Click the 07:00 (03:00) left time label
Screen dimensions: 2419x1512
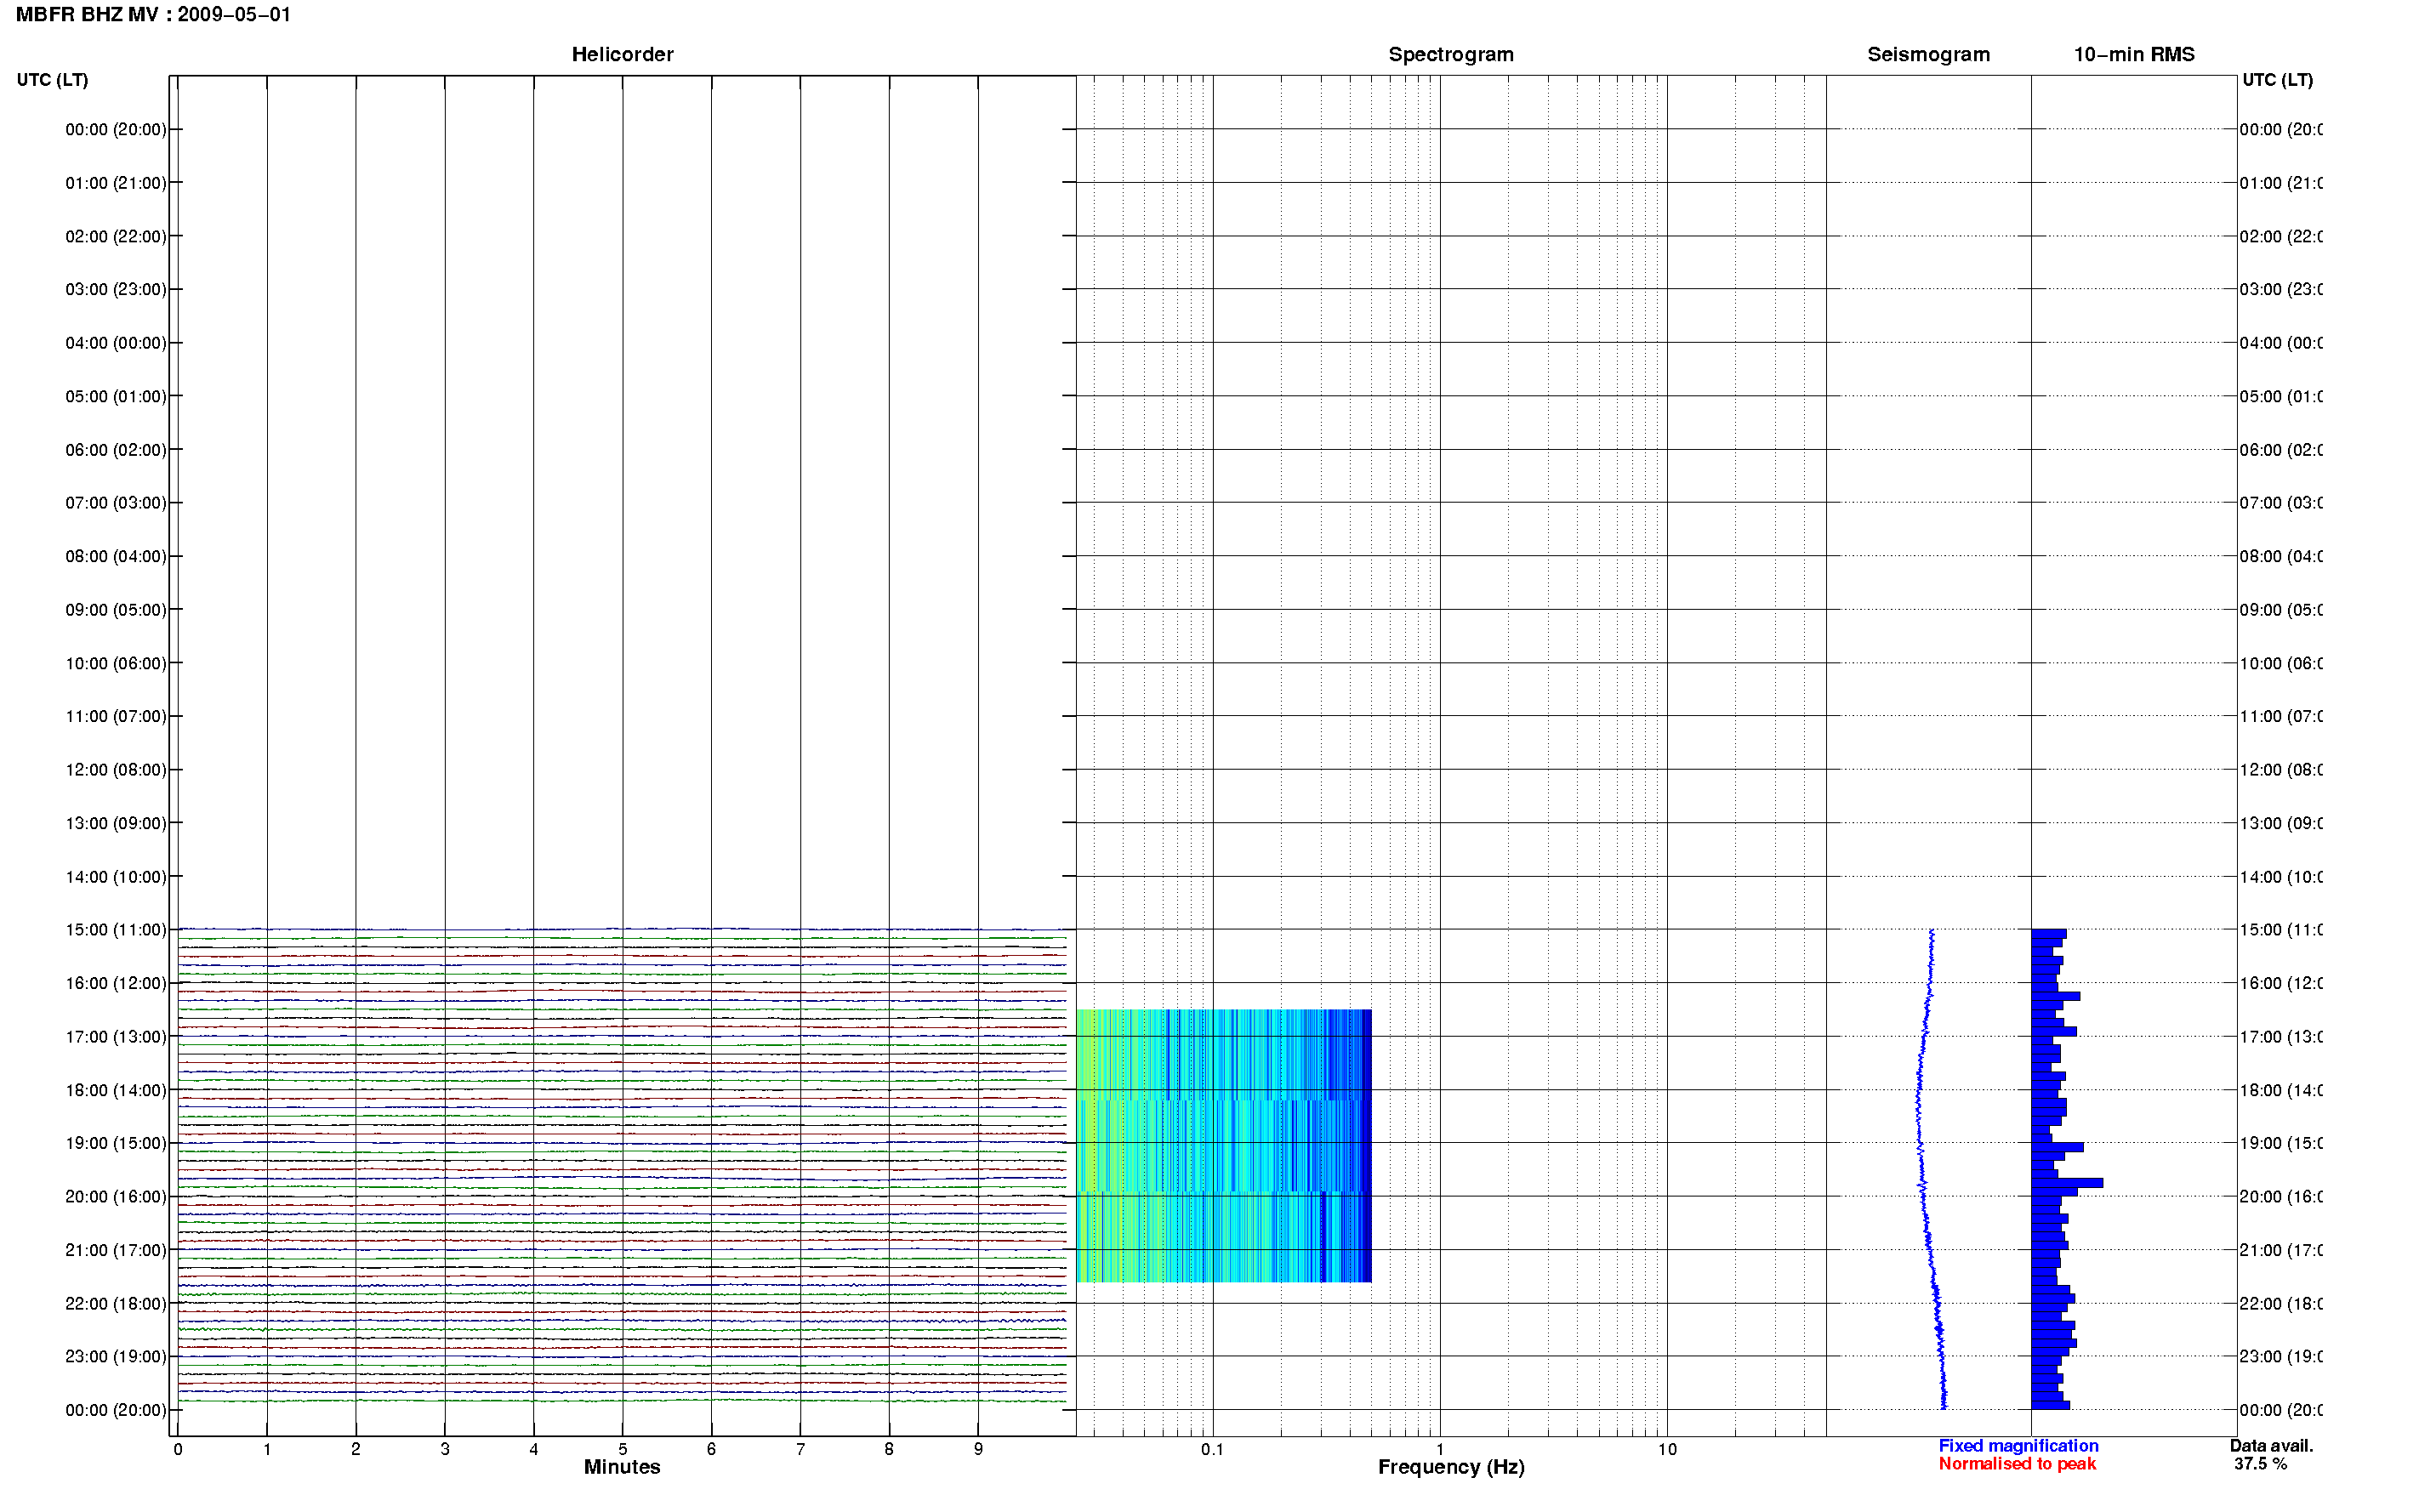[x=116, y=503]
